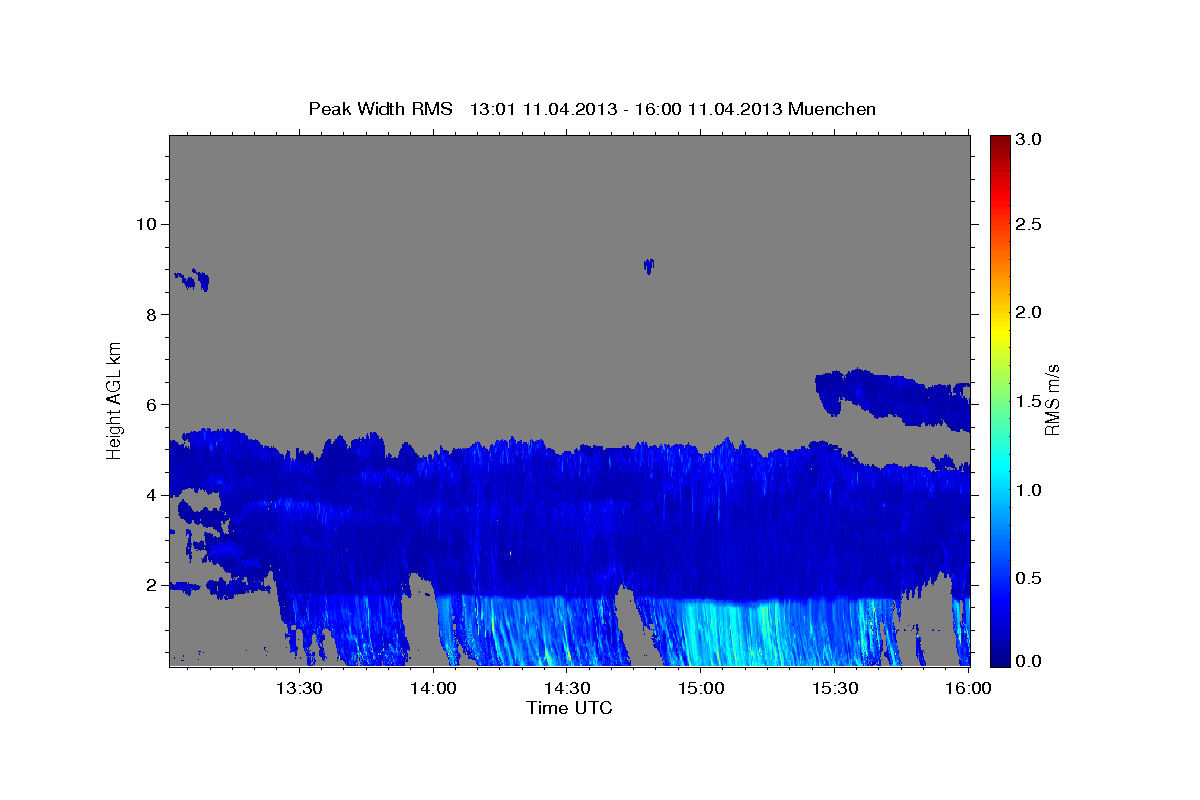Screen dimensions: 1200x800
Task: Click the 'RMS m/s' colorbar label
Action: [1052, 399]
